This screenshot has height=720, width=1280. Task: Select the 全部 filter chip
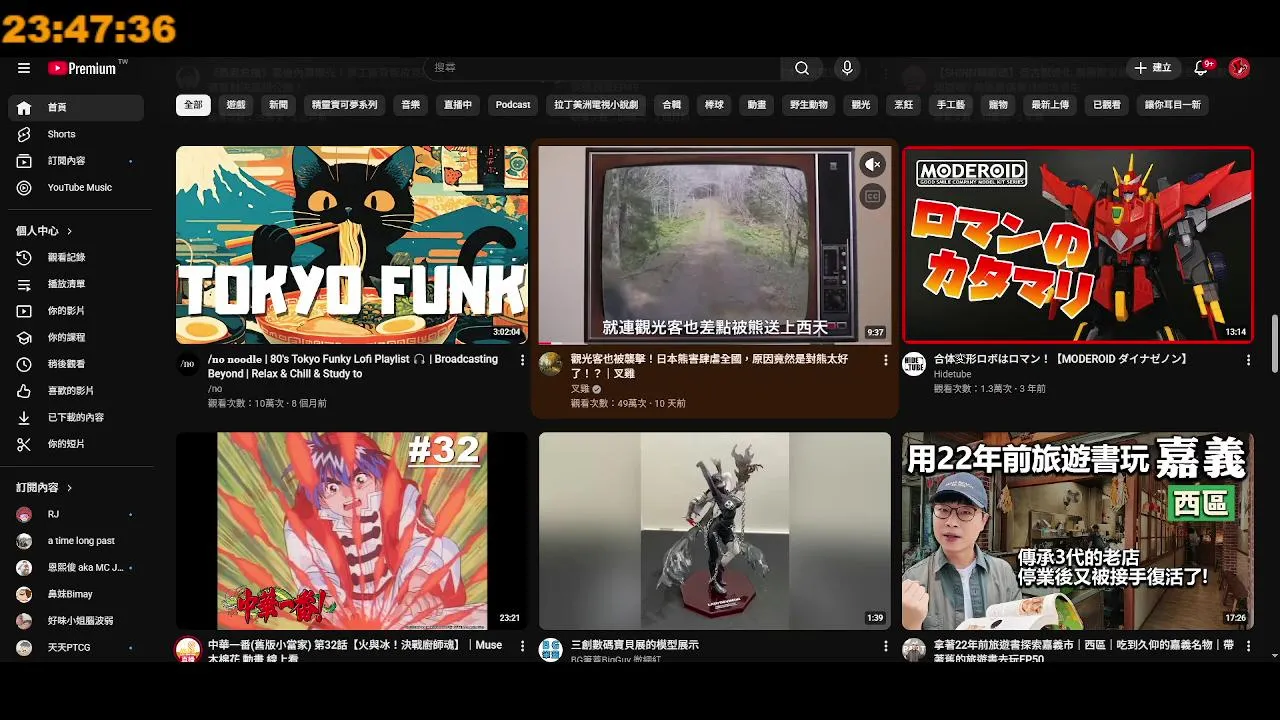[x=193, y=105]
